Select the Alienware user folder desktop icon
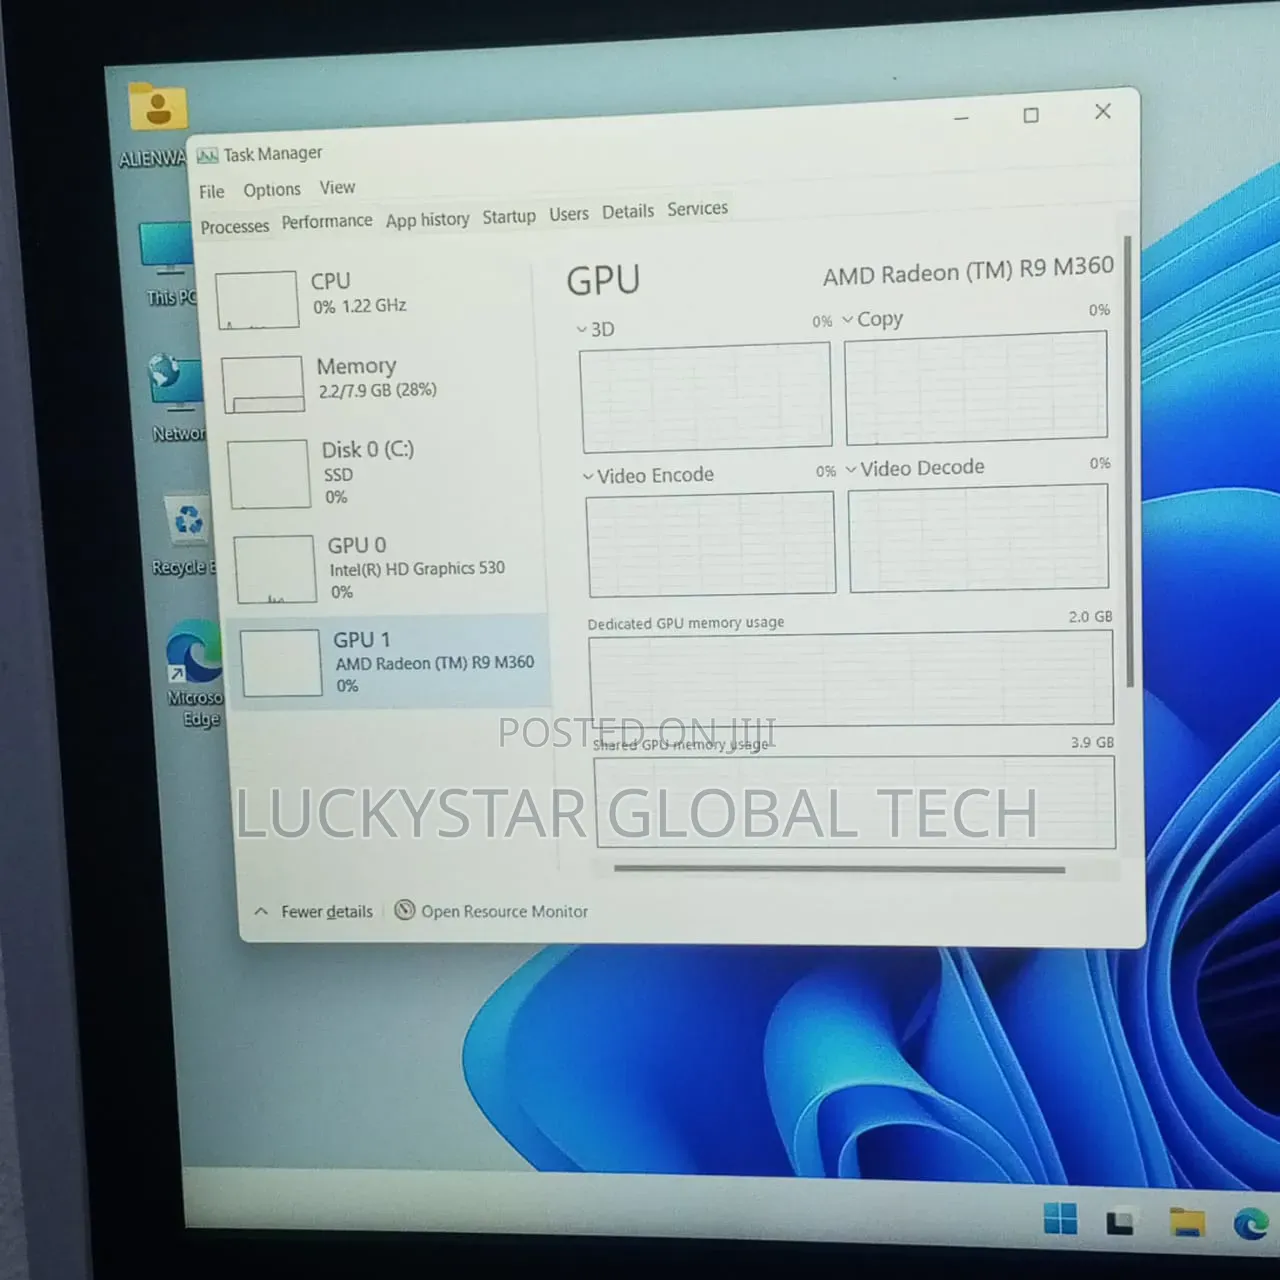Image resolution: width=1280 pixels, height=1280 pixels. point(156,124)
